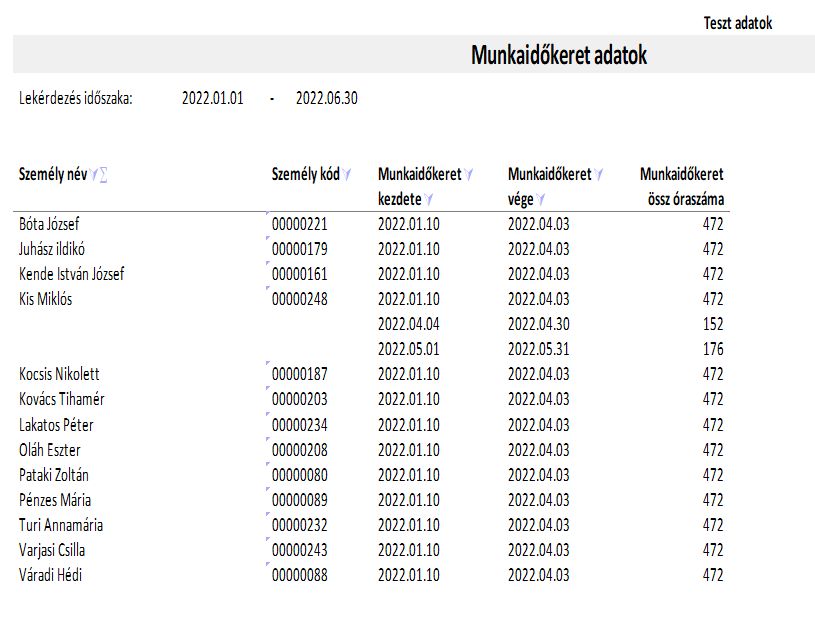Click person code 00000088 for Váradi Hédi
Image resolution: width=815 pixels, height=617 pixels.
click(x=300, y=575)
